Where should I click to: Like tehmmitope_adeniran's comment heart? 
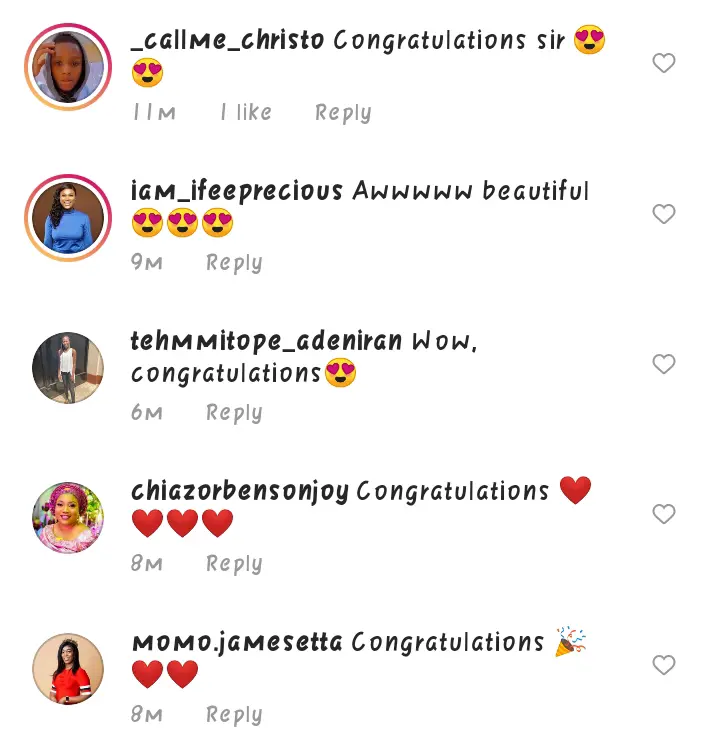664,364
